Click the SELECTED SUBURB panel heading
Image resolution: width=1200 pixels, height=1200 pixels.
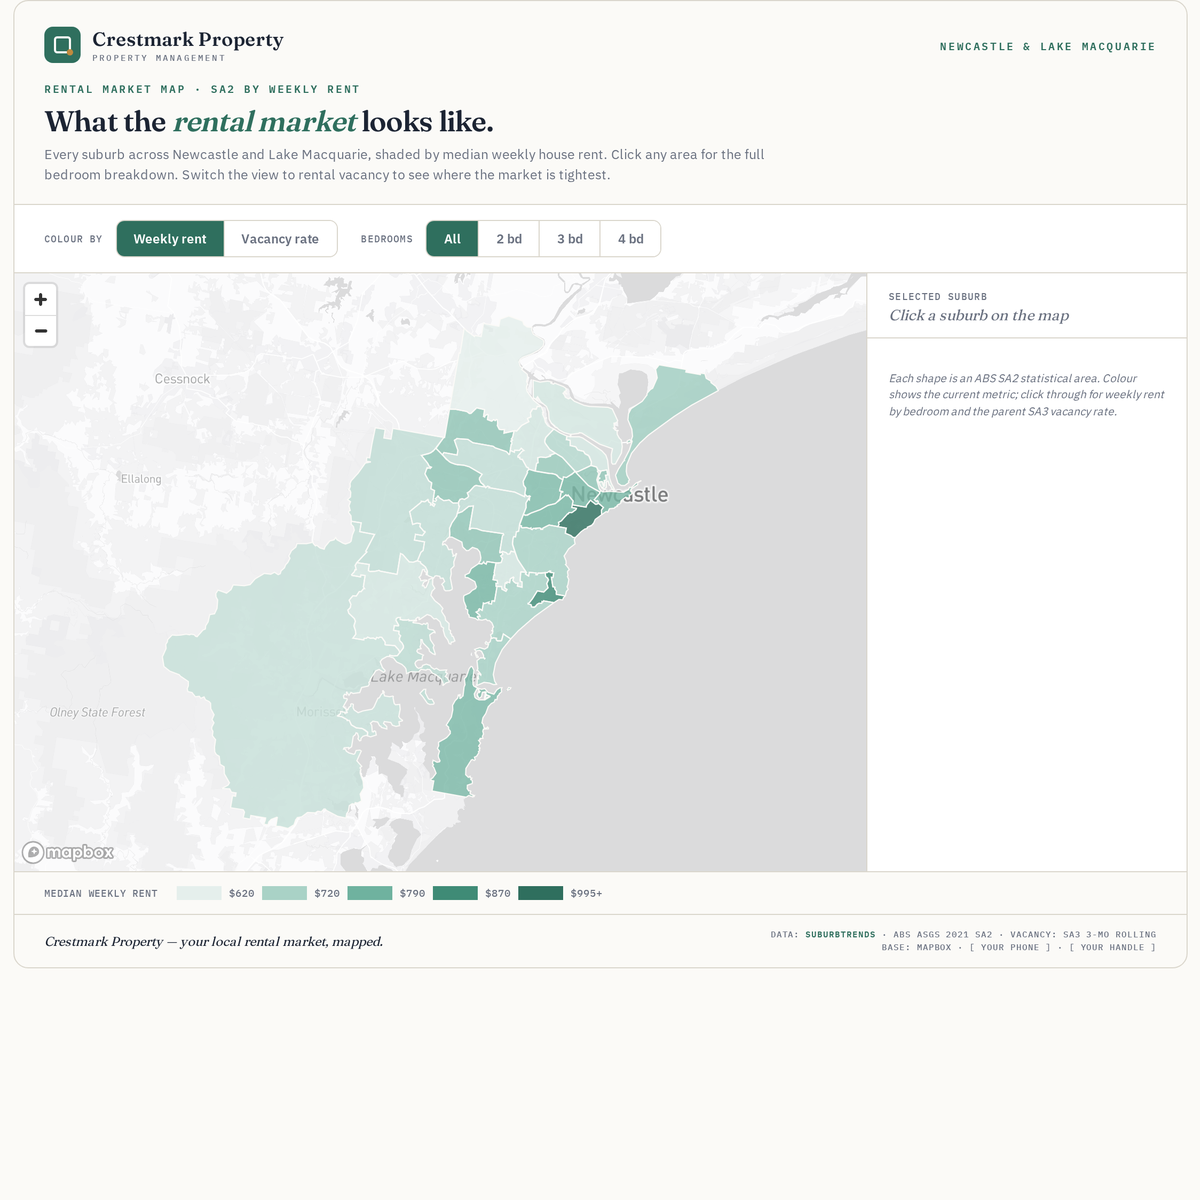[x=938, y=297]
